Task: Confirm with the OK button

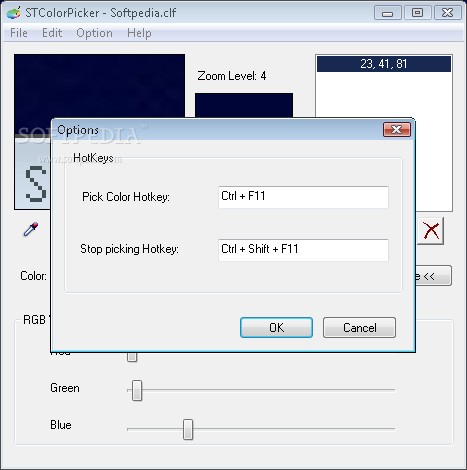Action: (x=276, y=328)
